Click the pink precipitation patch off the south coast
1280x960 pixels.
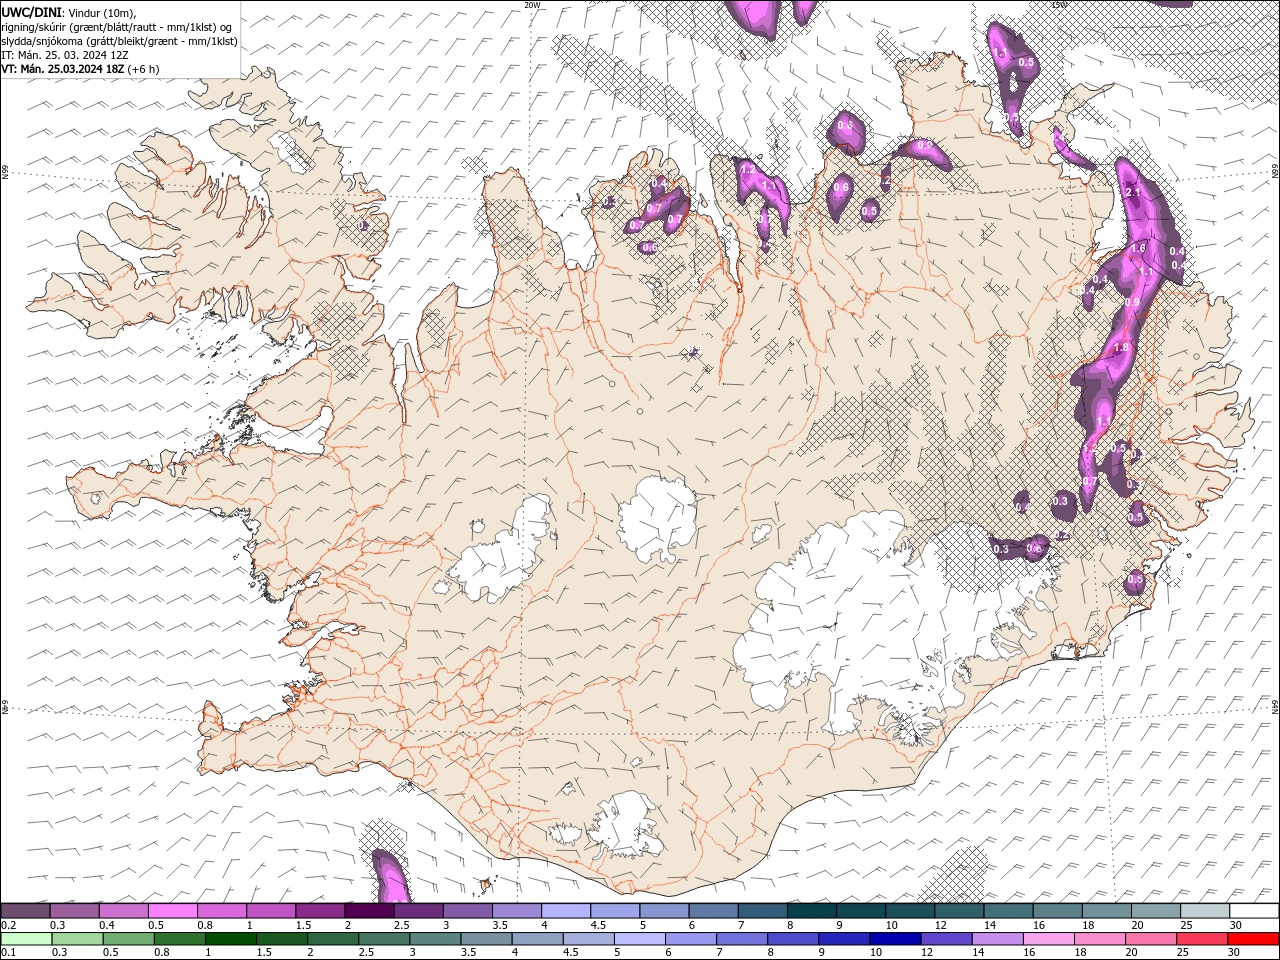point(390,878)
